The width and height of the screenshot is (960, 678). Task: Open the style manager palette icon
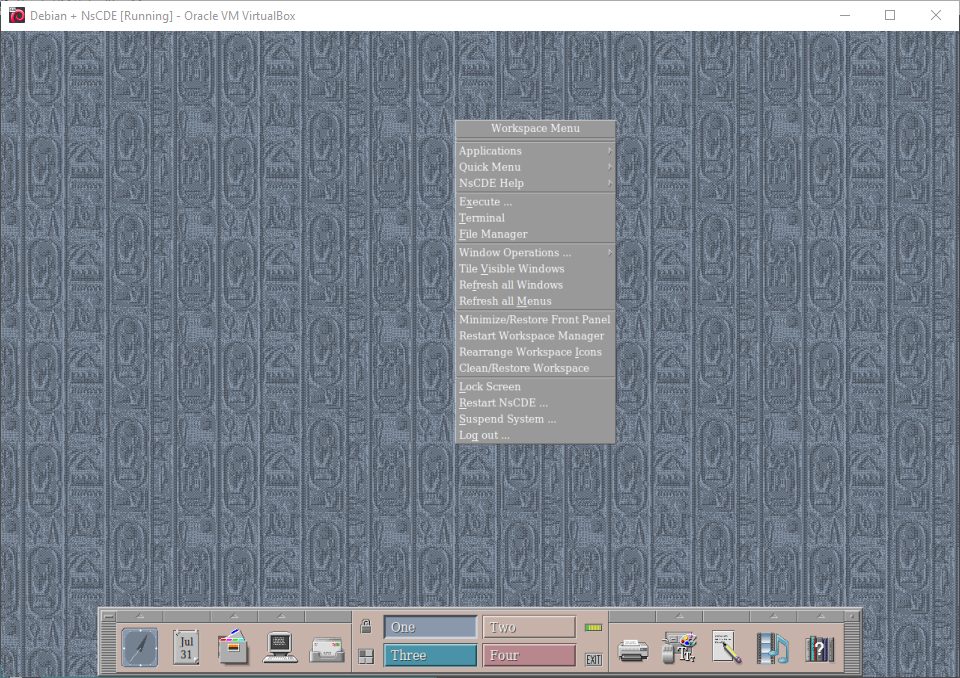680,648
